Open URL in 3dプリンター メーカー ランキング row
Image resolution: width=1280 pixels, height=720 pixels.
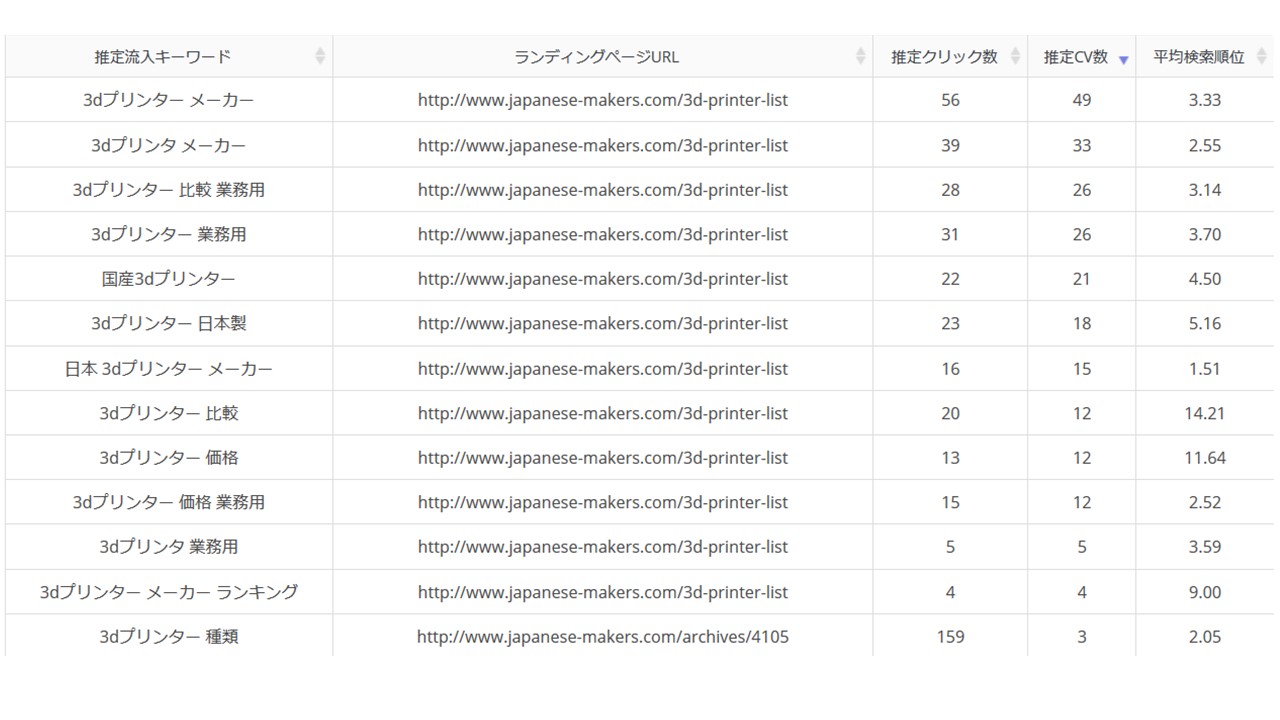pyautogui.click(x=603, y=592)
